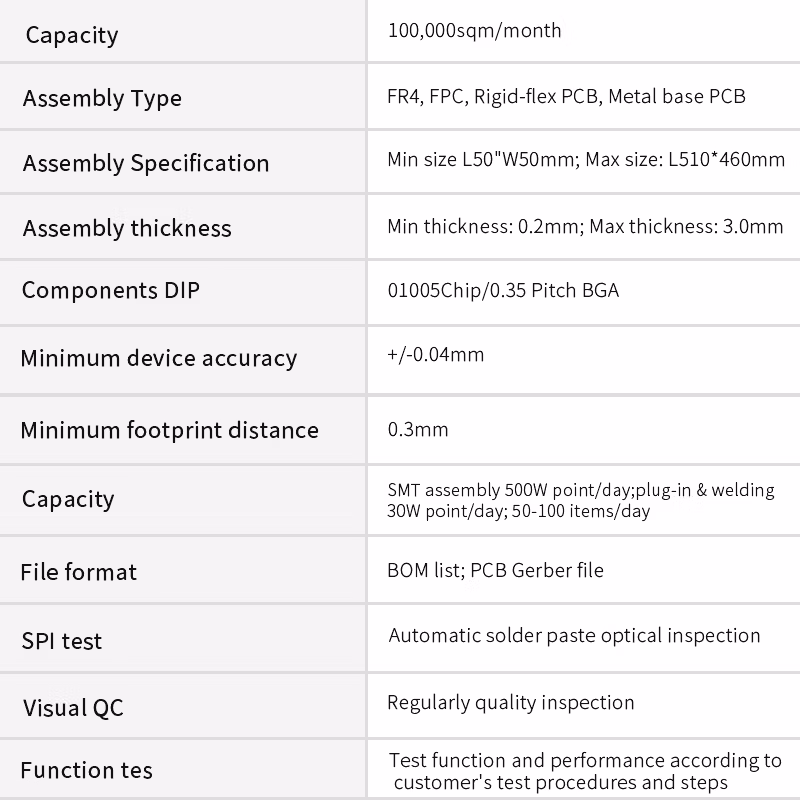Click the Assembly Specification label

[146, 163]
